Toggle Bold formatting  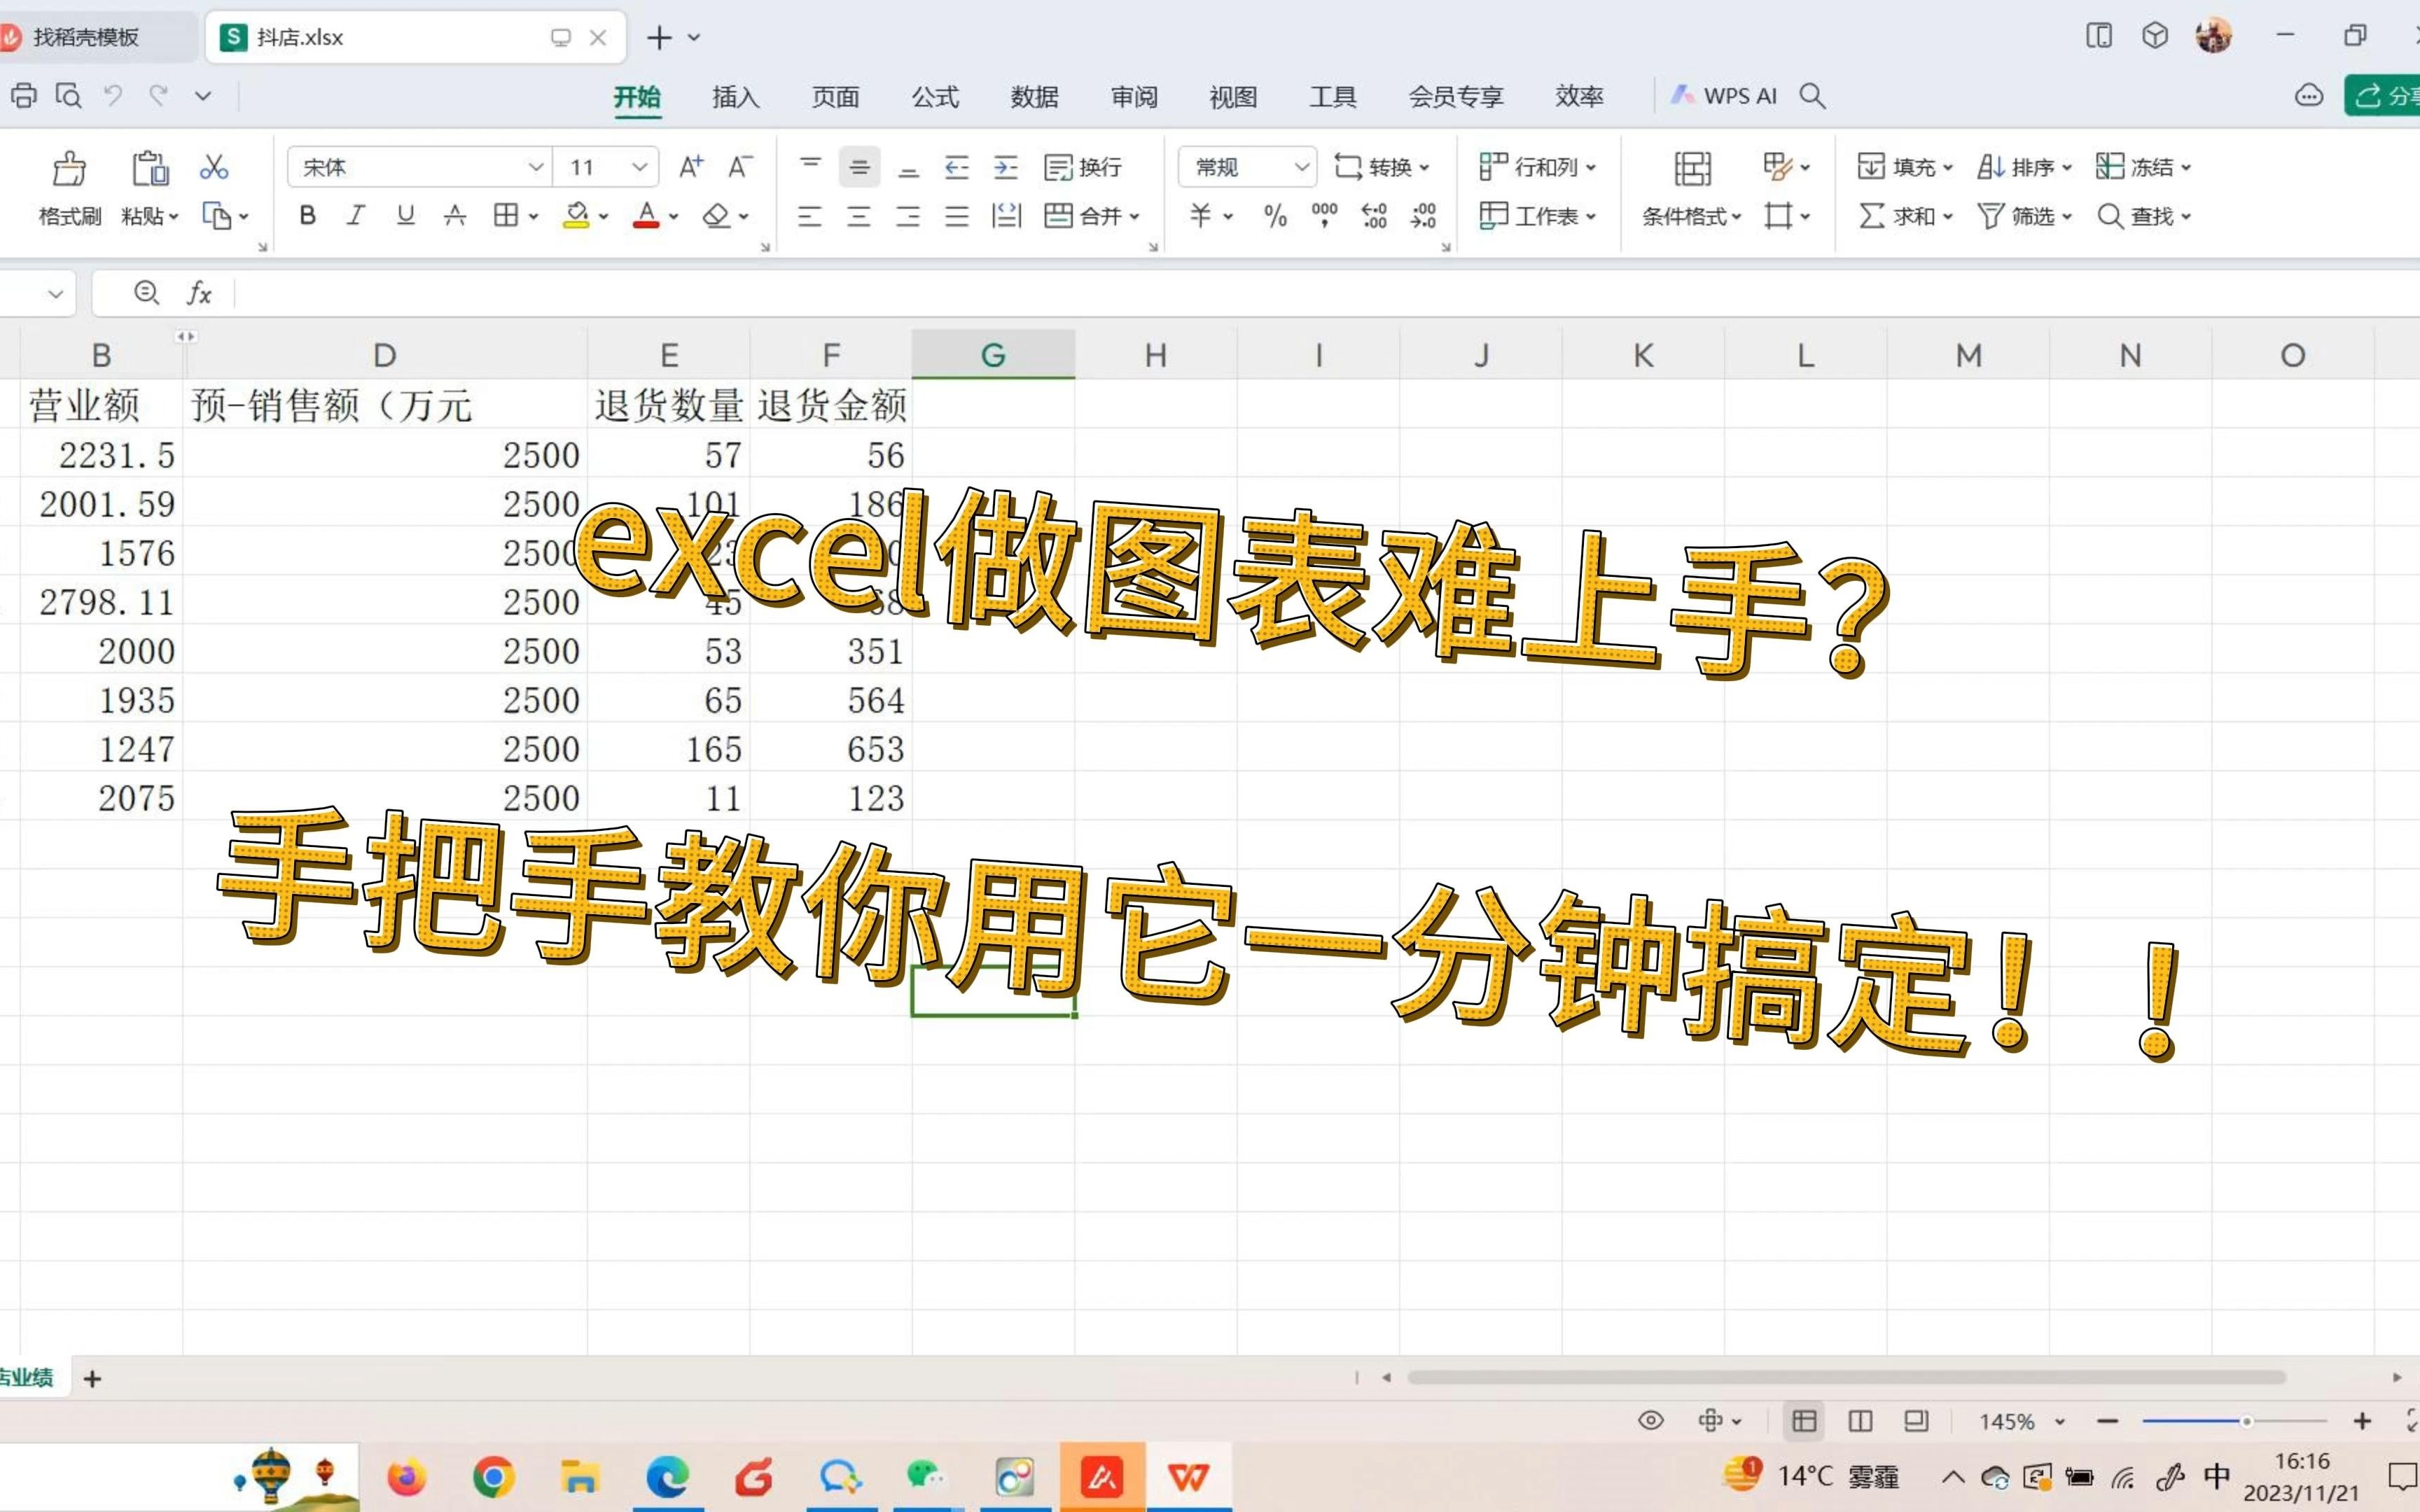point(308,216)
